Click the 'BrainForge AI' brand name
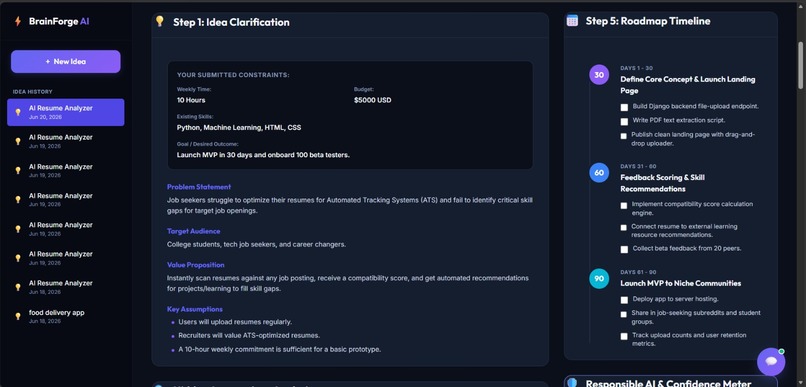 59,22
